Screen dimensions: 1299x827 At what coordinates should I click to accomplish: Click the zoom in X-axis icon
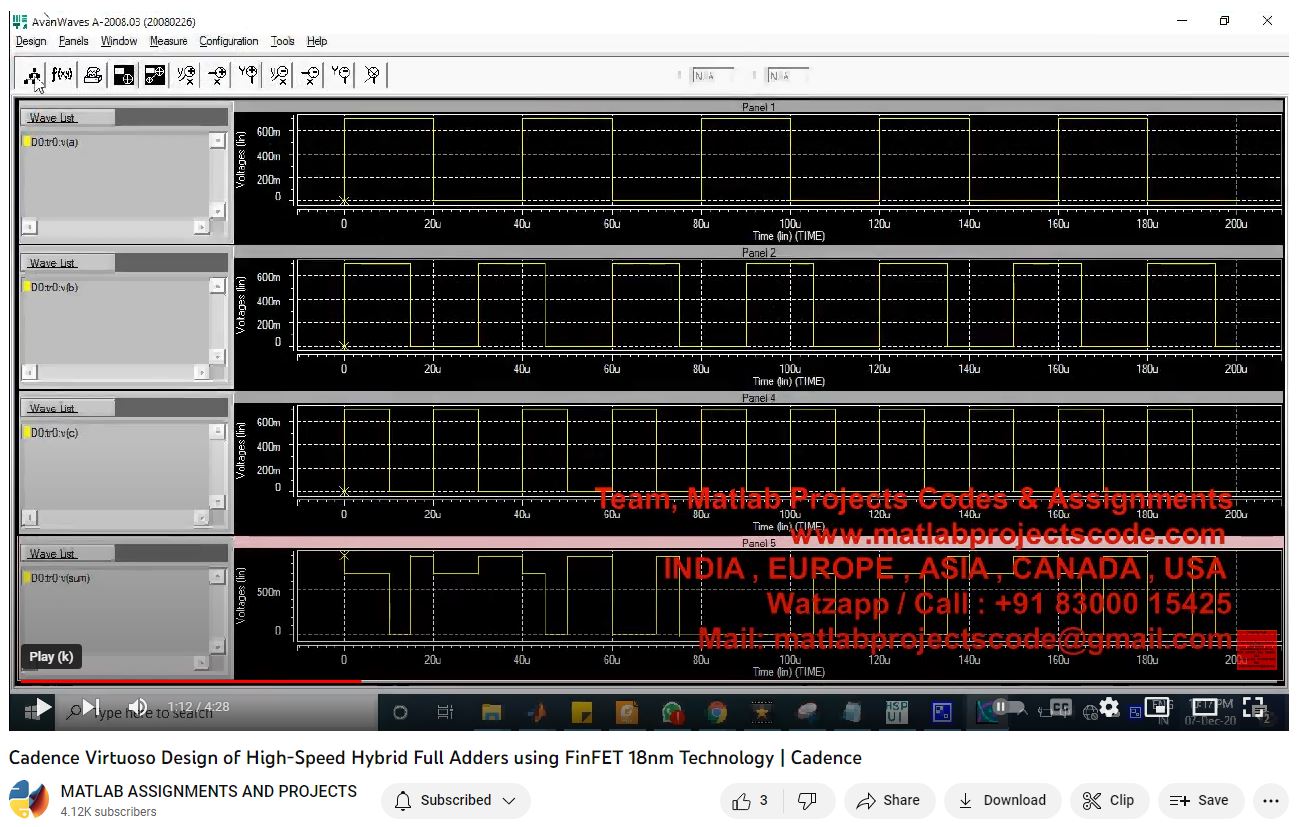click(x=217, y=75)
